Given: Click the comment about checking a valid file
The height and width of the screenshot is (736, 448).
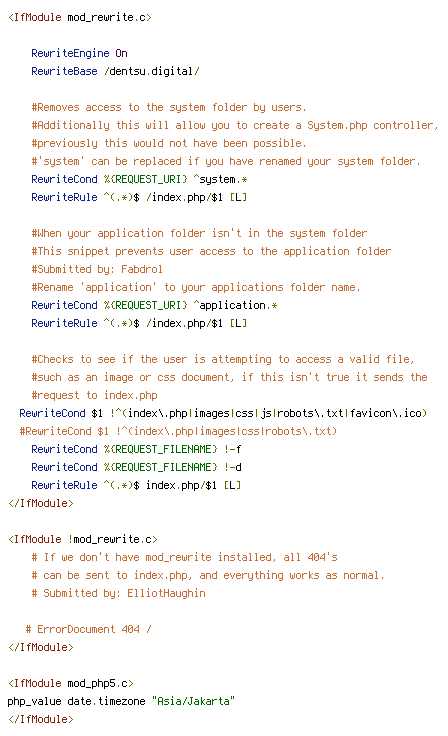Looking at the screenshot, I should tap(223, 359).
